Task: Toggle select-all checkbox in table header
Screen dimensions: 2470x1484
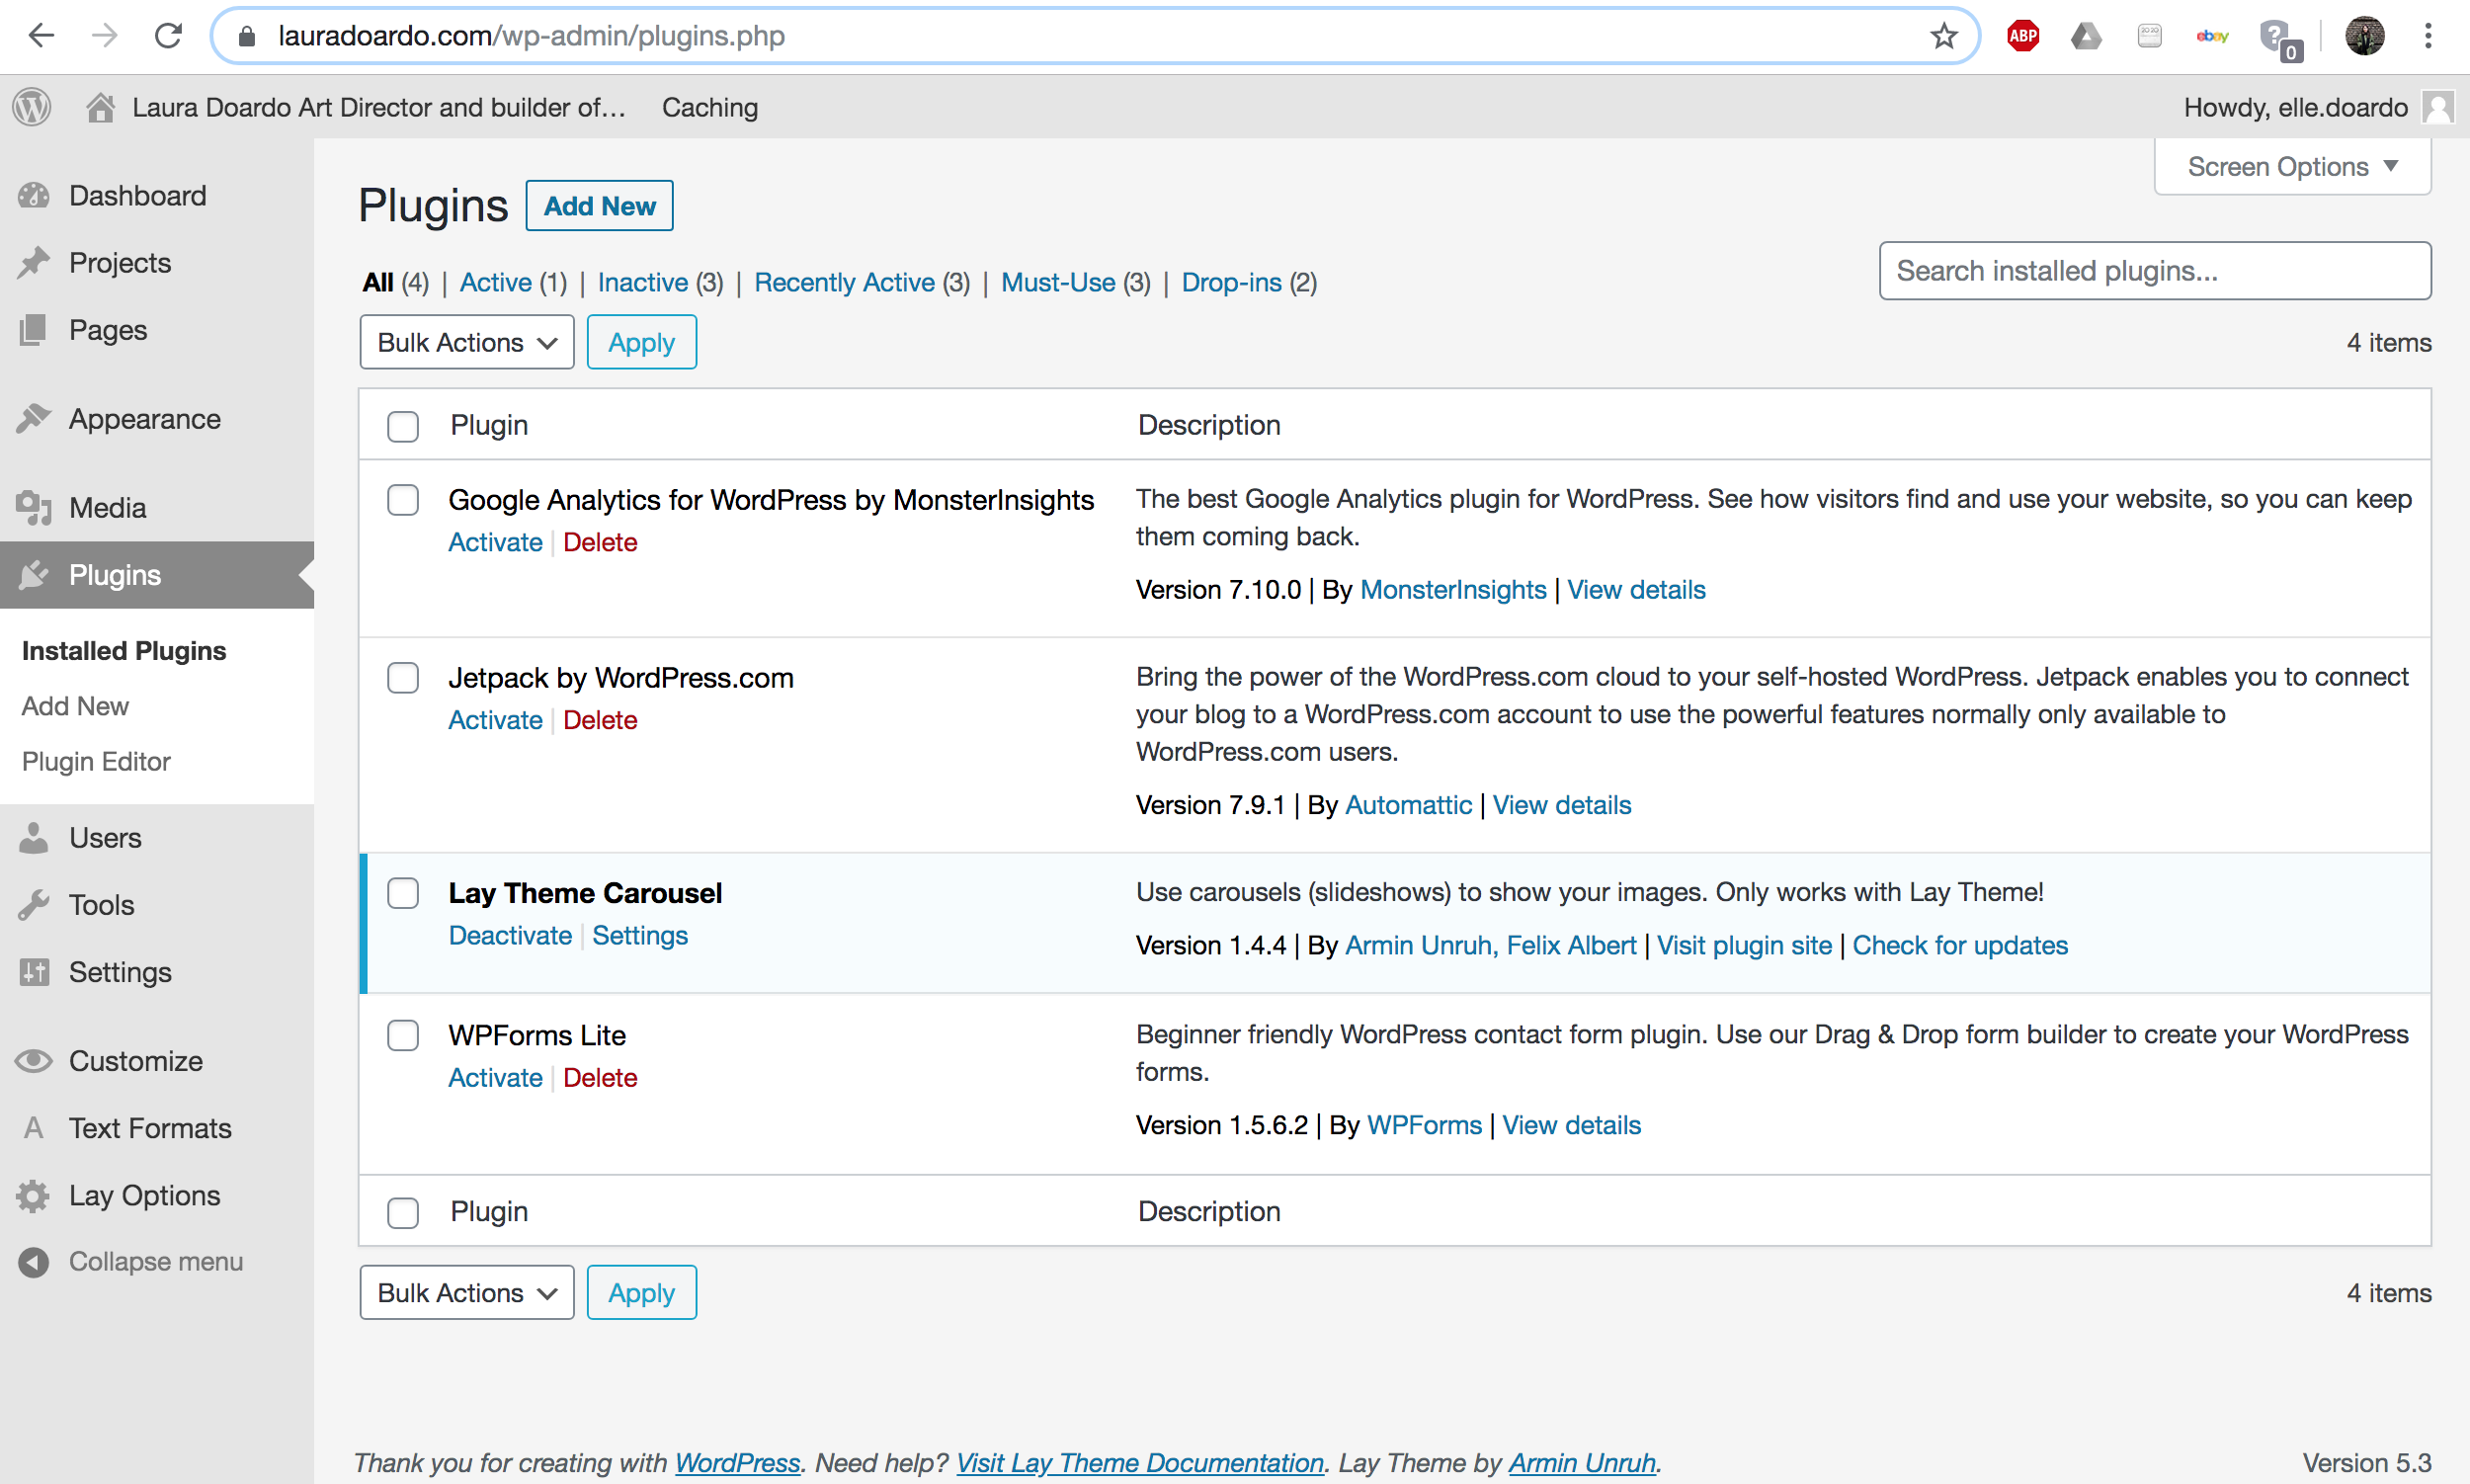Action: click(x=403, y=426)
